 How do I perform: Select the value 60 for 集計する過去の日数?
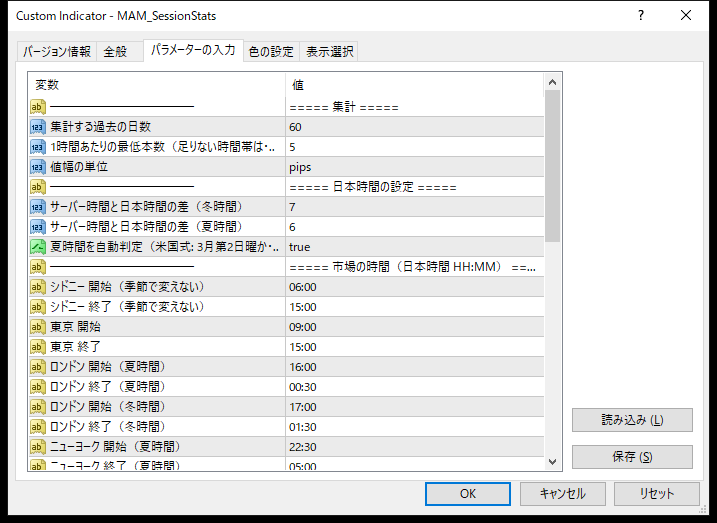415,127
